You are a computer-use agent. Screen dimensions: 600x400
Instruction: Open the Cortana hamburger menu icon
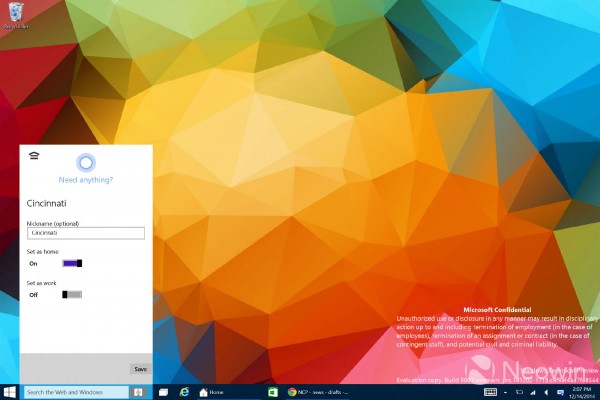point(33,155)
